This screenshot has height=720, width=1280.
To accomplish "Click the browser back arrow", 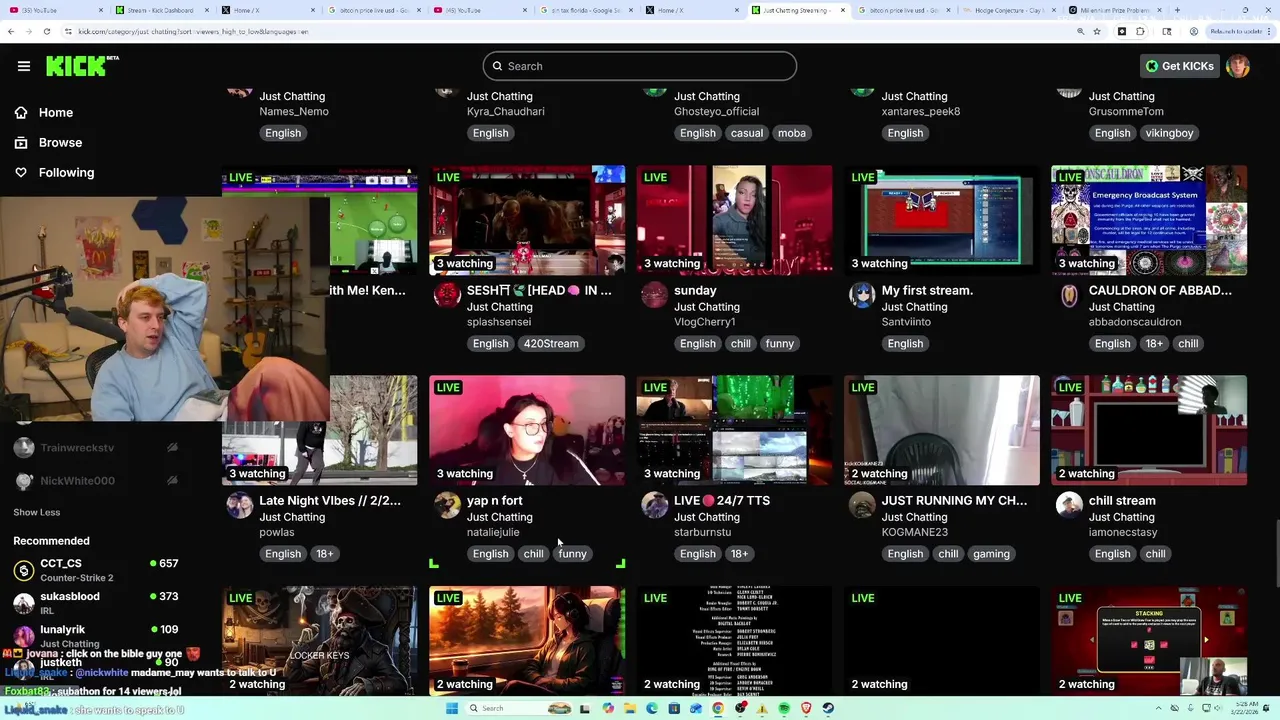I will (x=10, y=32).
